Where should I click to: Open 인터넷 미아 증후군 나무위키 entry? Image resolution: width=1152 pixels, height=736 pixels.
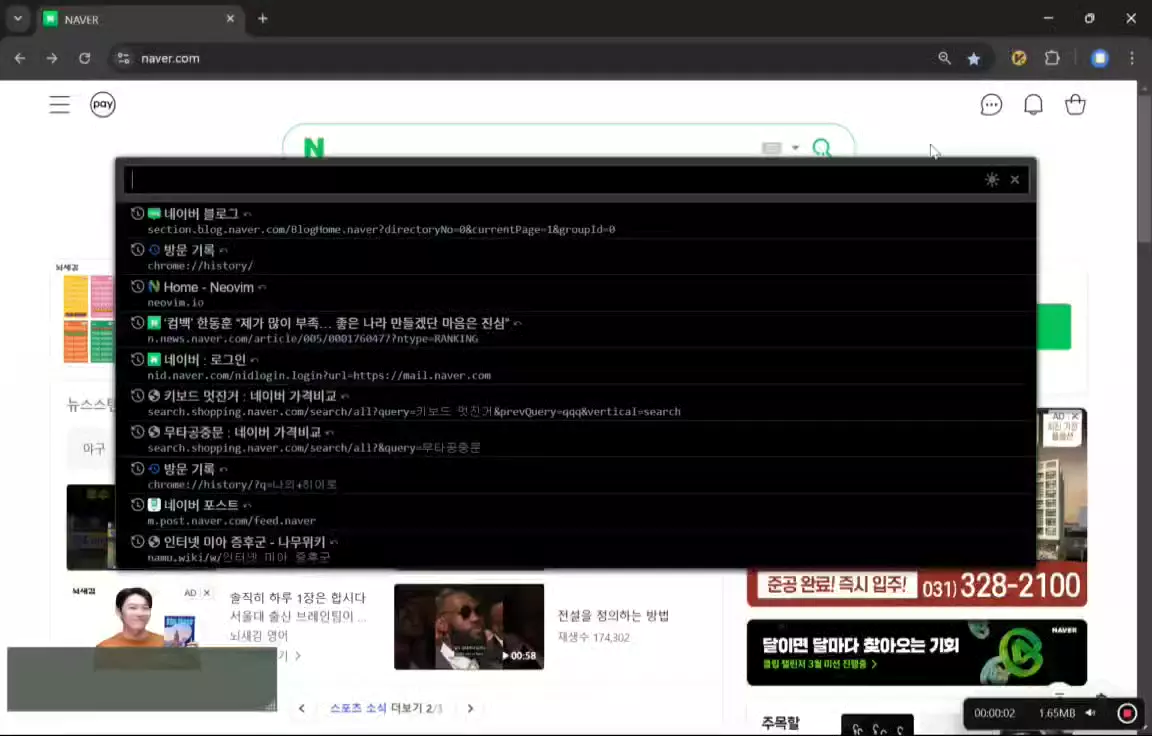pos(576,549)
